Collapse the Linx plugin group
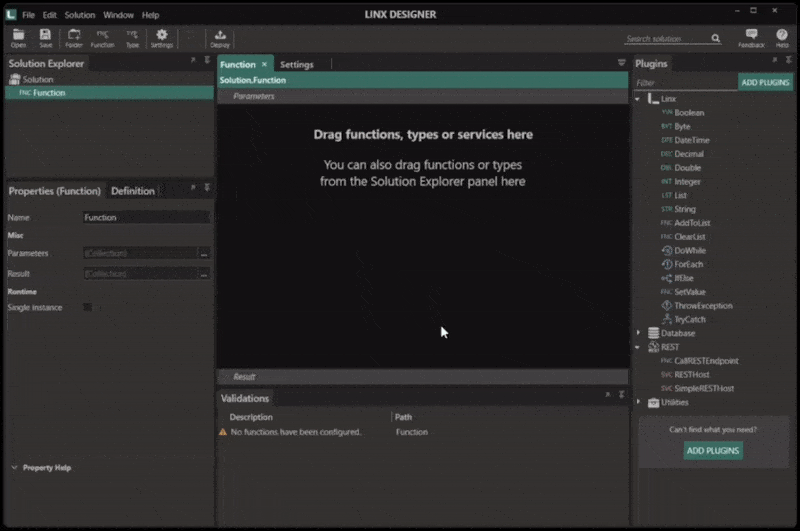The image size is (800, 531). click(638, 99)
